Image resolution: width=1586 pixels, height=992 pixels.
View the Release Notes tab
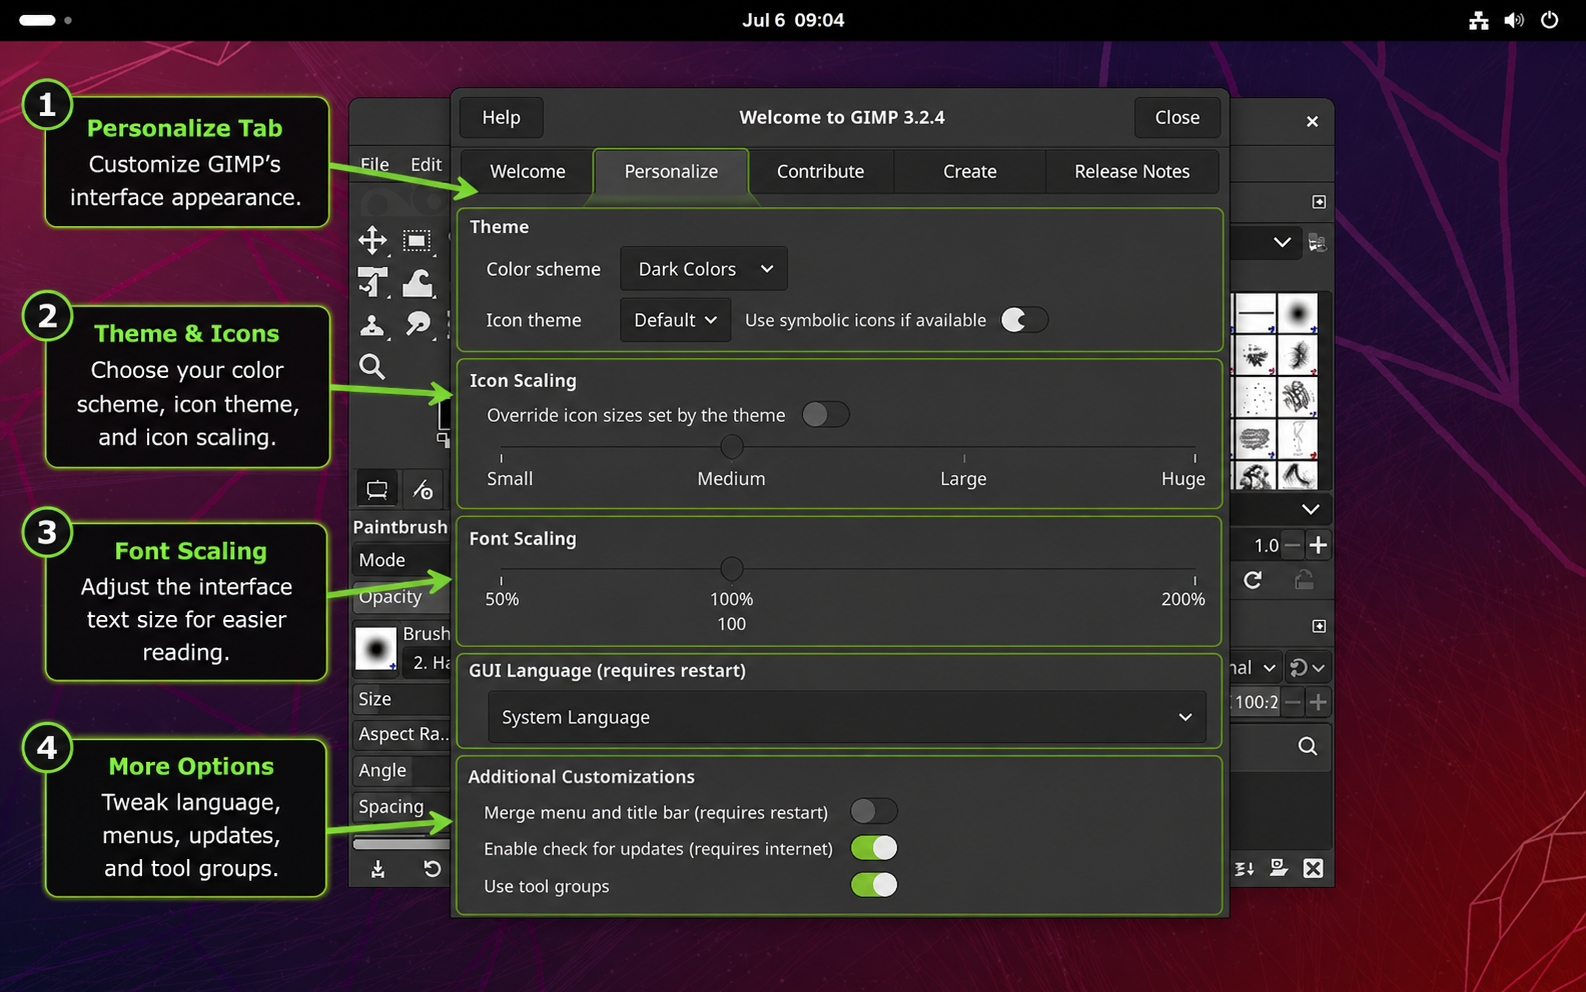point(1132,171)
